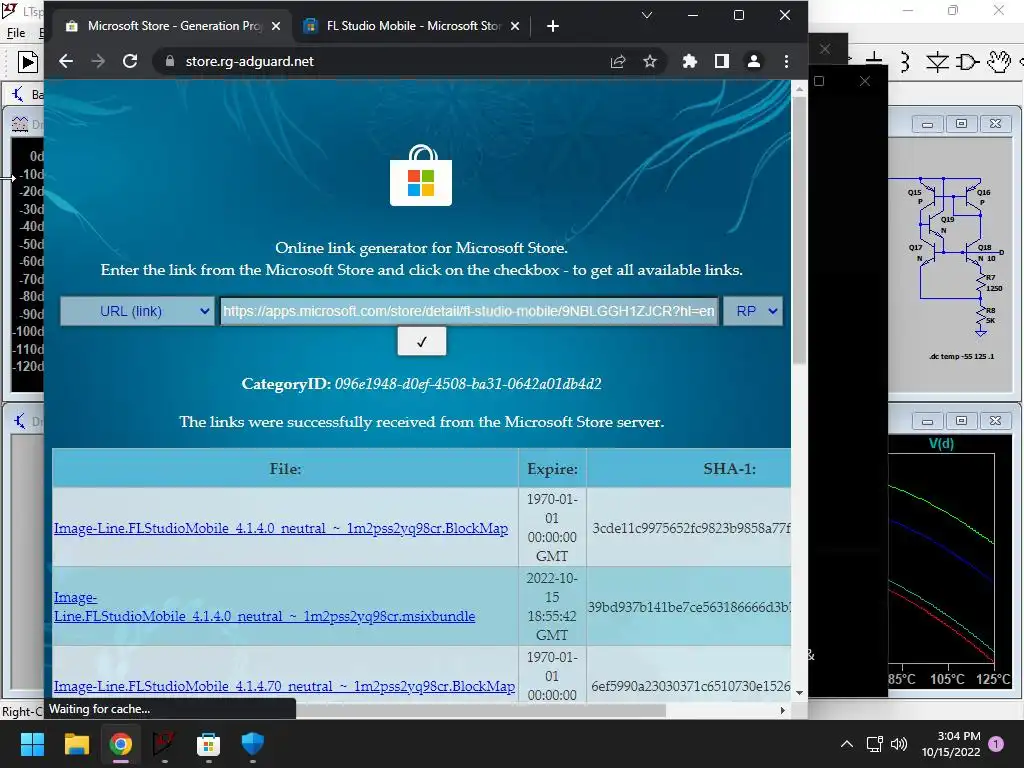
Task: Open File Explorer from the taskbar
Action: tap(76, 744)
